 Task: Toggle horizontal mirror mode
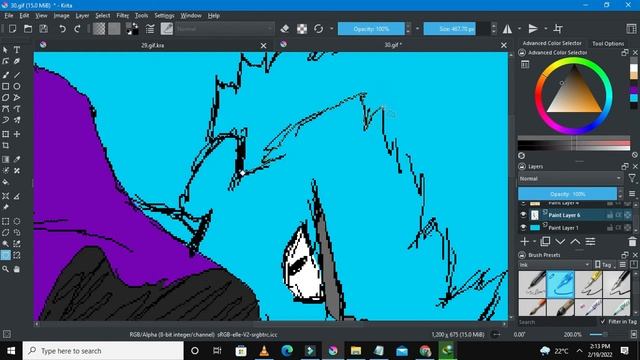pyautogui.click(x=507, y=29)
